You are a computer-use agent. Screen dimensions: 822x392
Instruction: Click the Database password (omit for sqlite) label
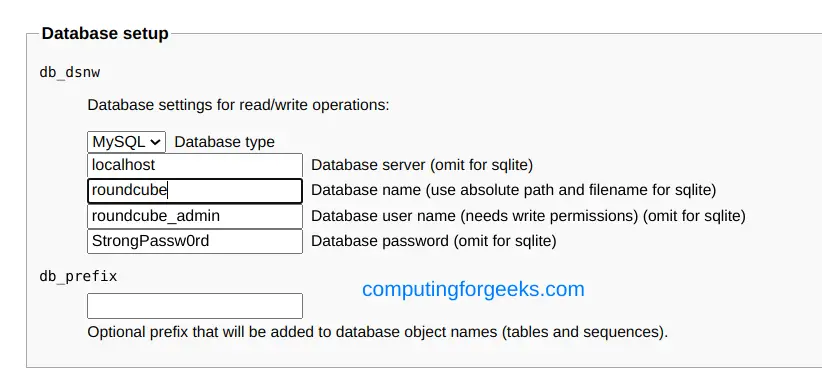tap(434, 241)
